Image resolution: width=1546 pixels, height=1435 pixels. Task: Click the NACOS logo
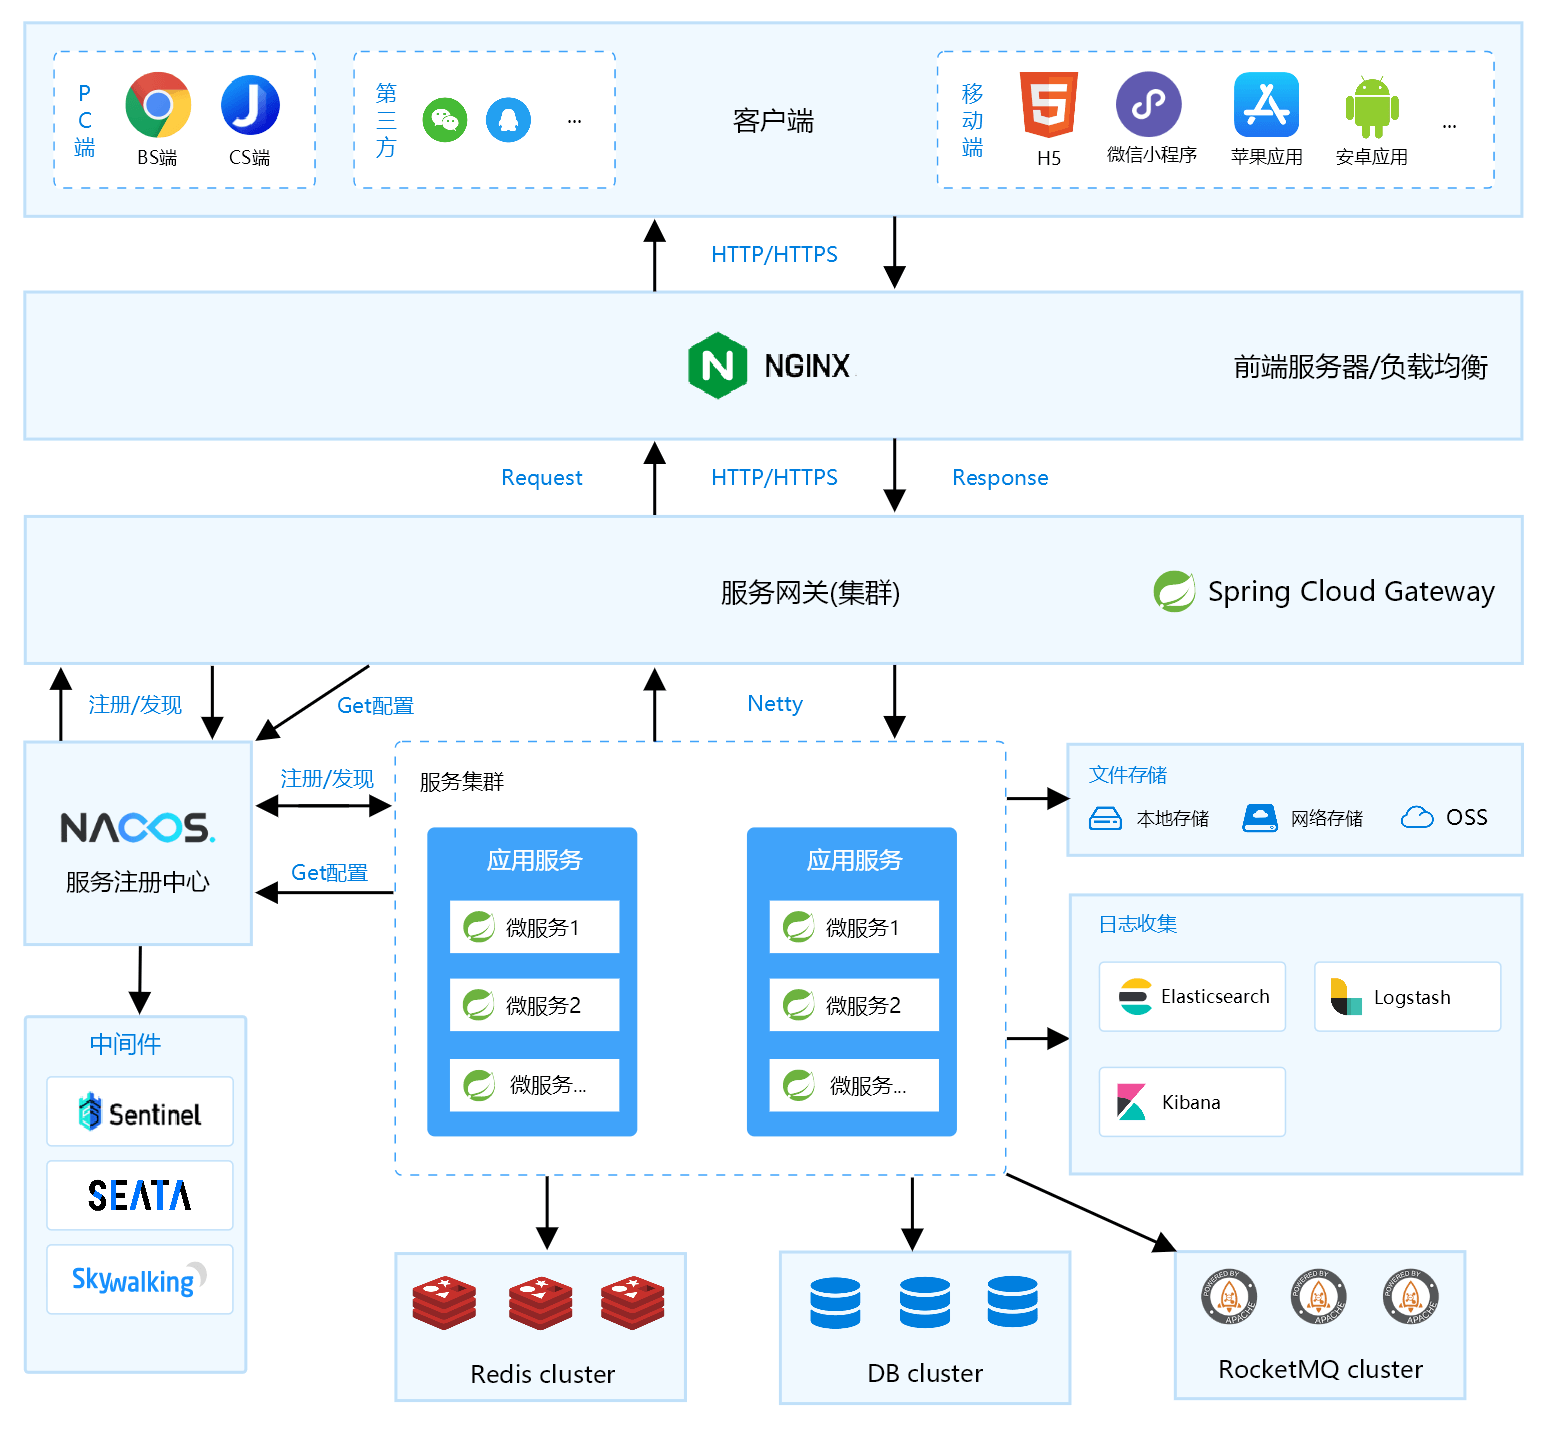[x=138, y=828]
